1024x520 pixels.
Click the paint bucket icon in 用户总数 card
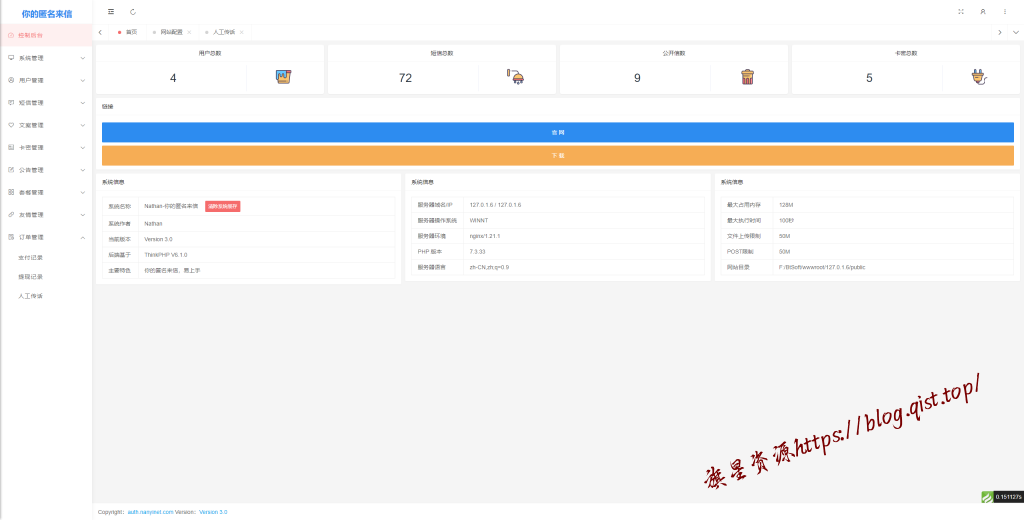pos(283,77)
